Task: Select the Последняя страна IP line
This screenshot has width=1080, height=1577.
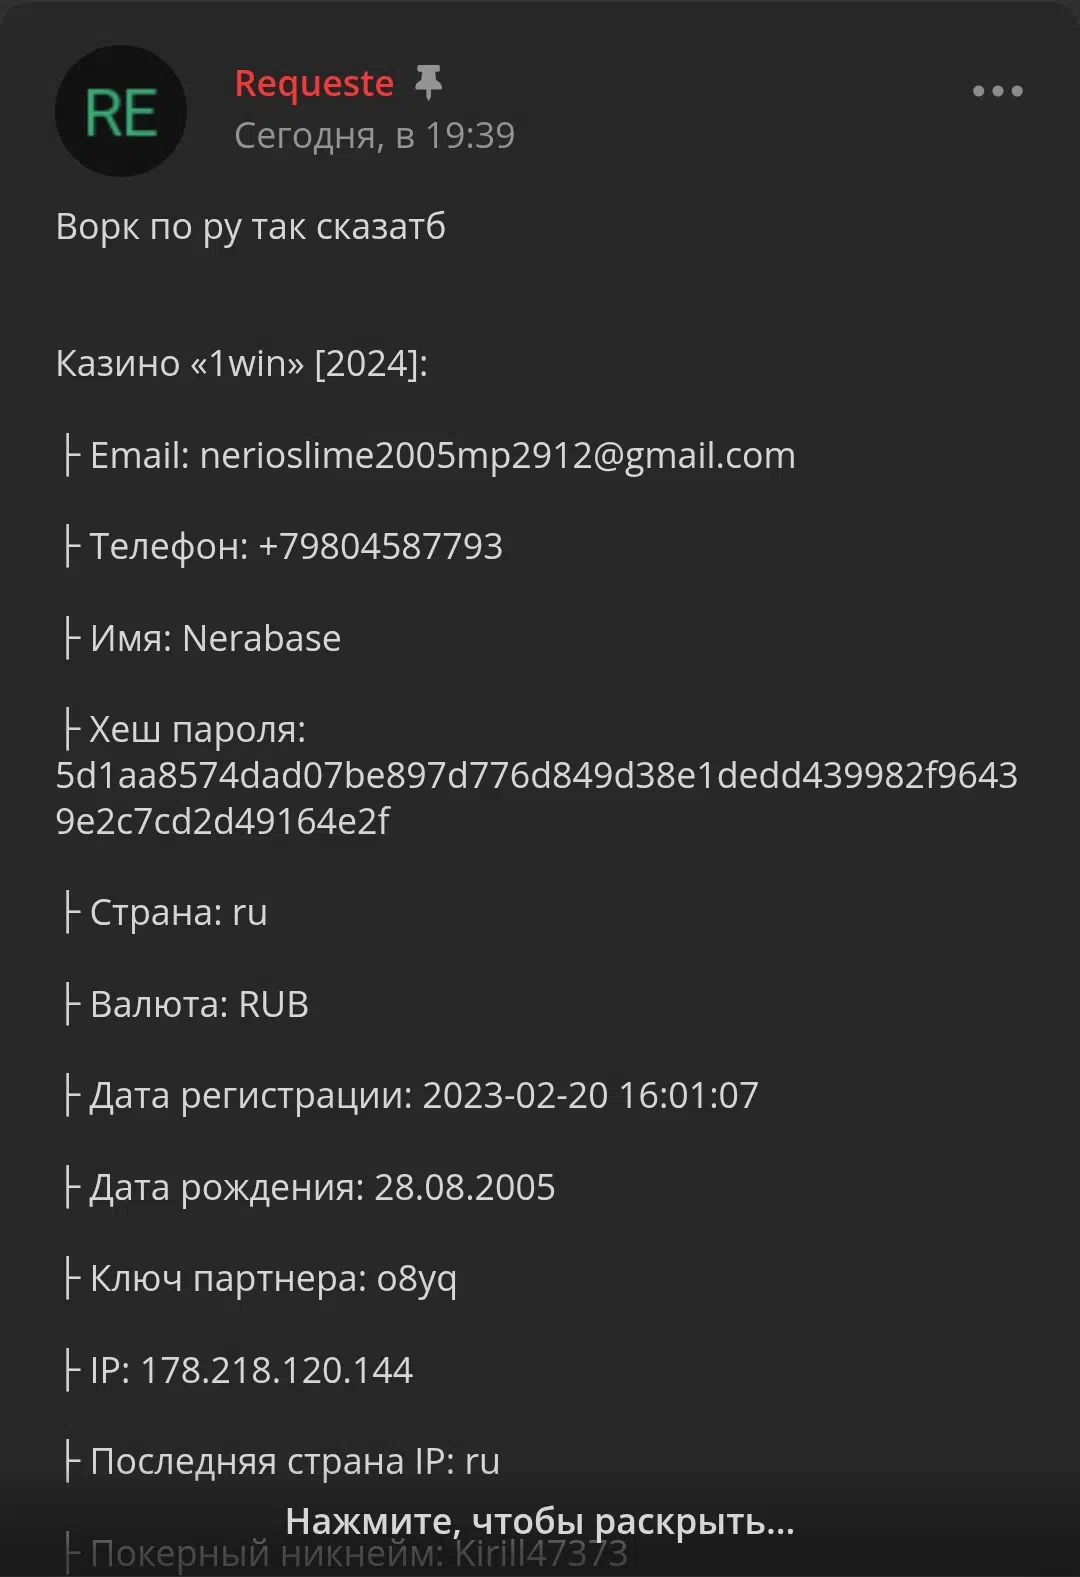Action: click(279, 1462)
